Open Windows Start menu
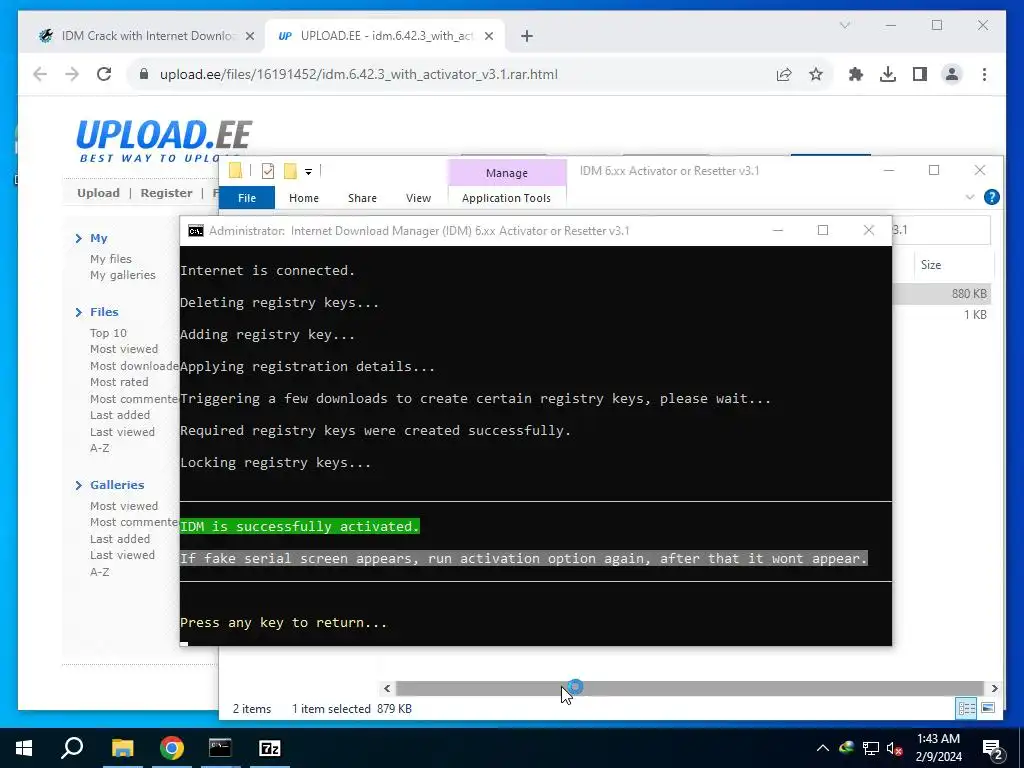 coord(24,748)
